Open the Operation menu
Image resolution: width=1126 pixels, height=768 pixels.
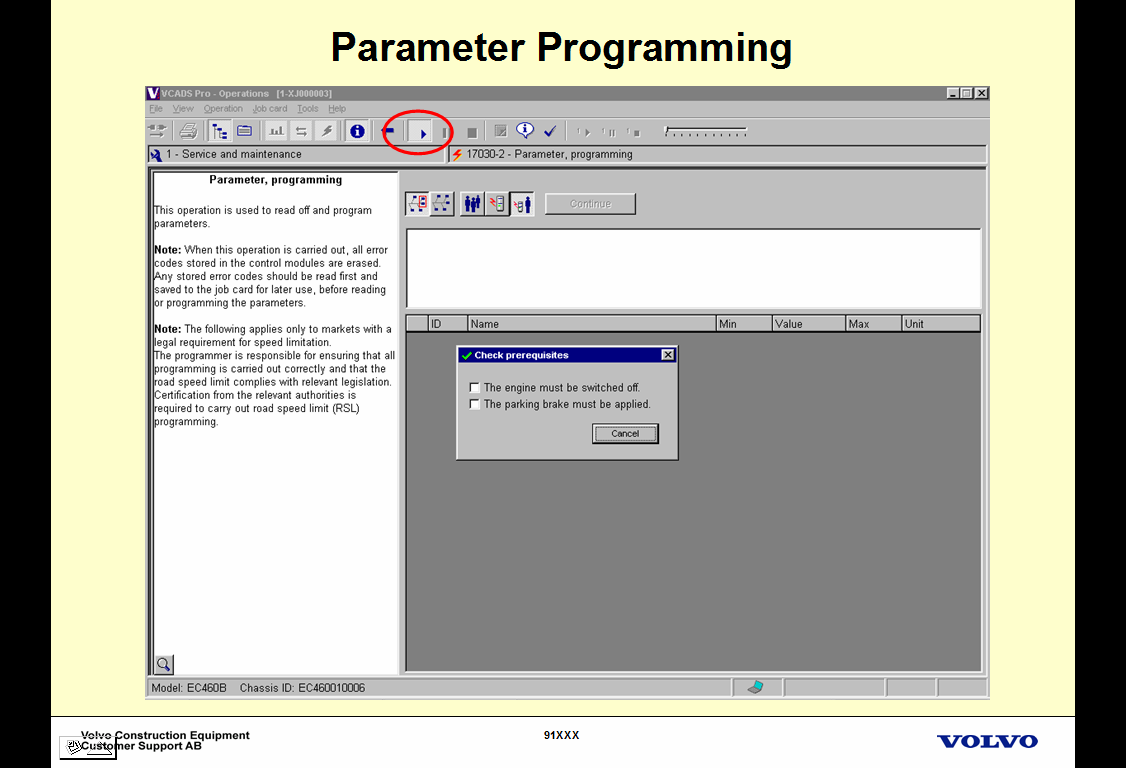coord(223,108)
